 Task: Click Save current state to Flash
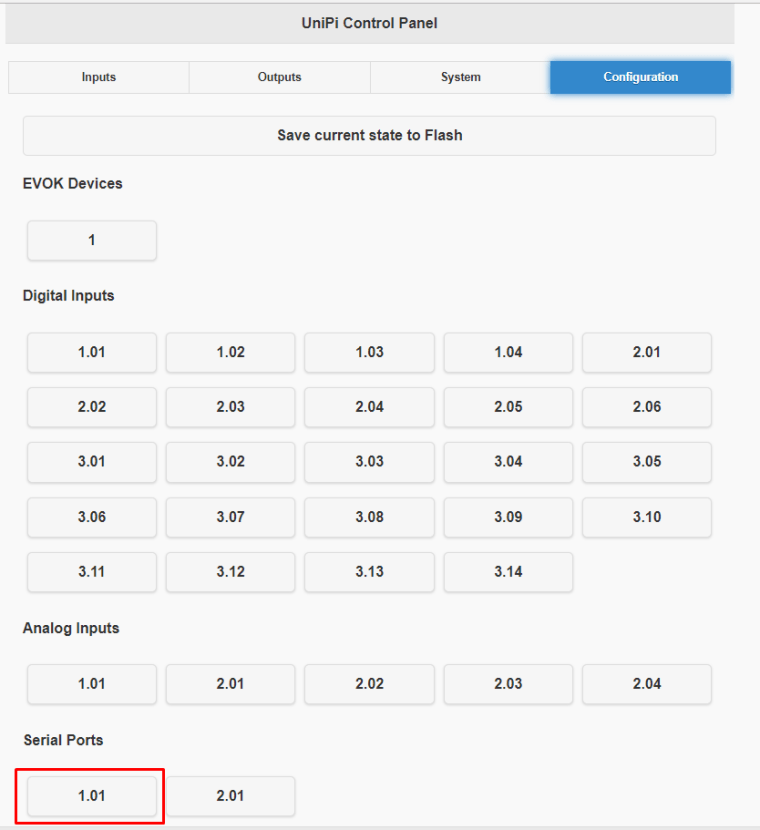(369, 136)
